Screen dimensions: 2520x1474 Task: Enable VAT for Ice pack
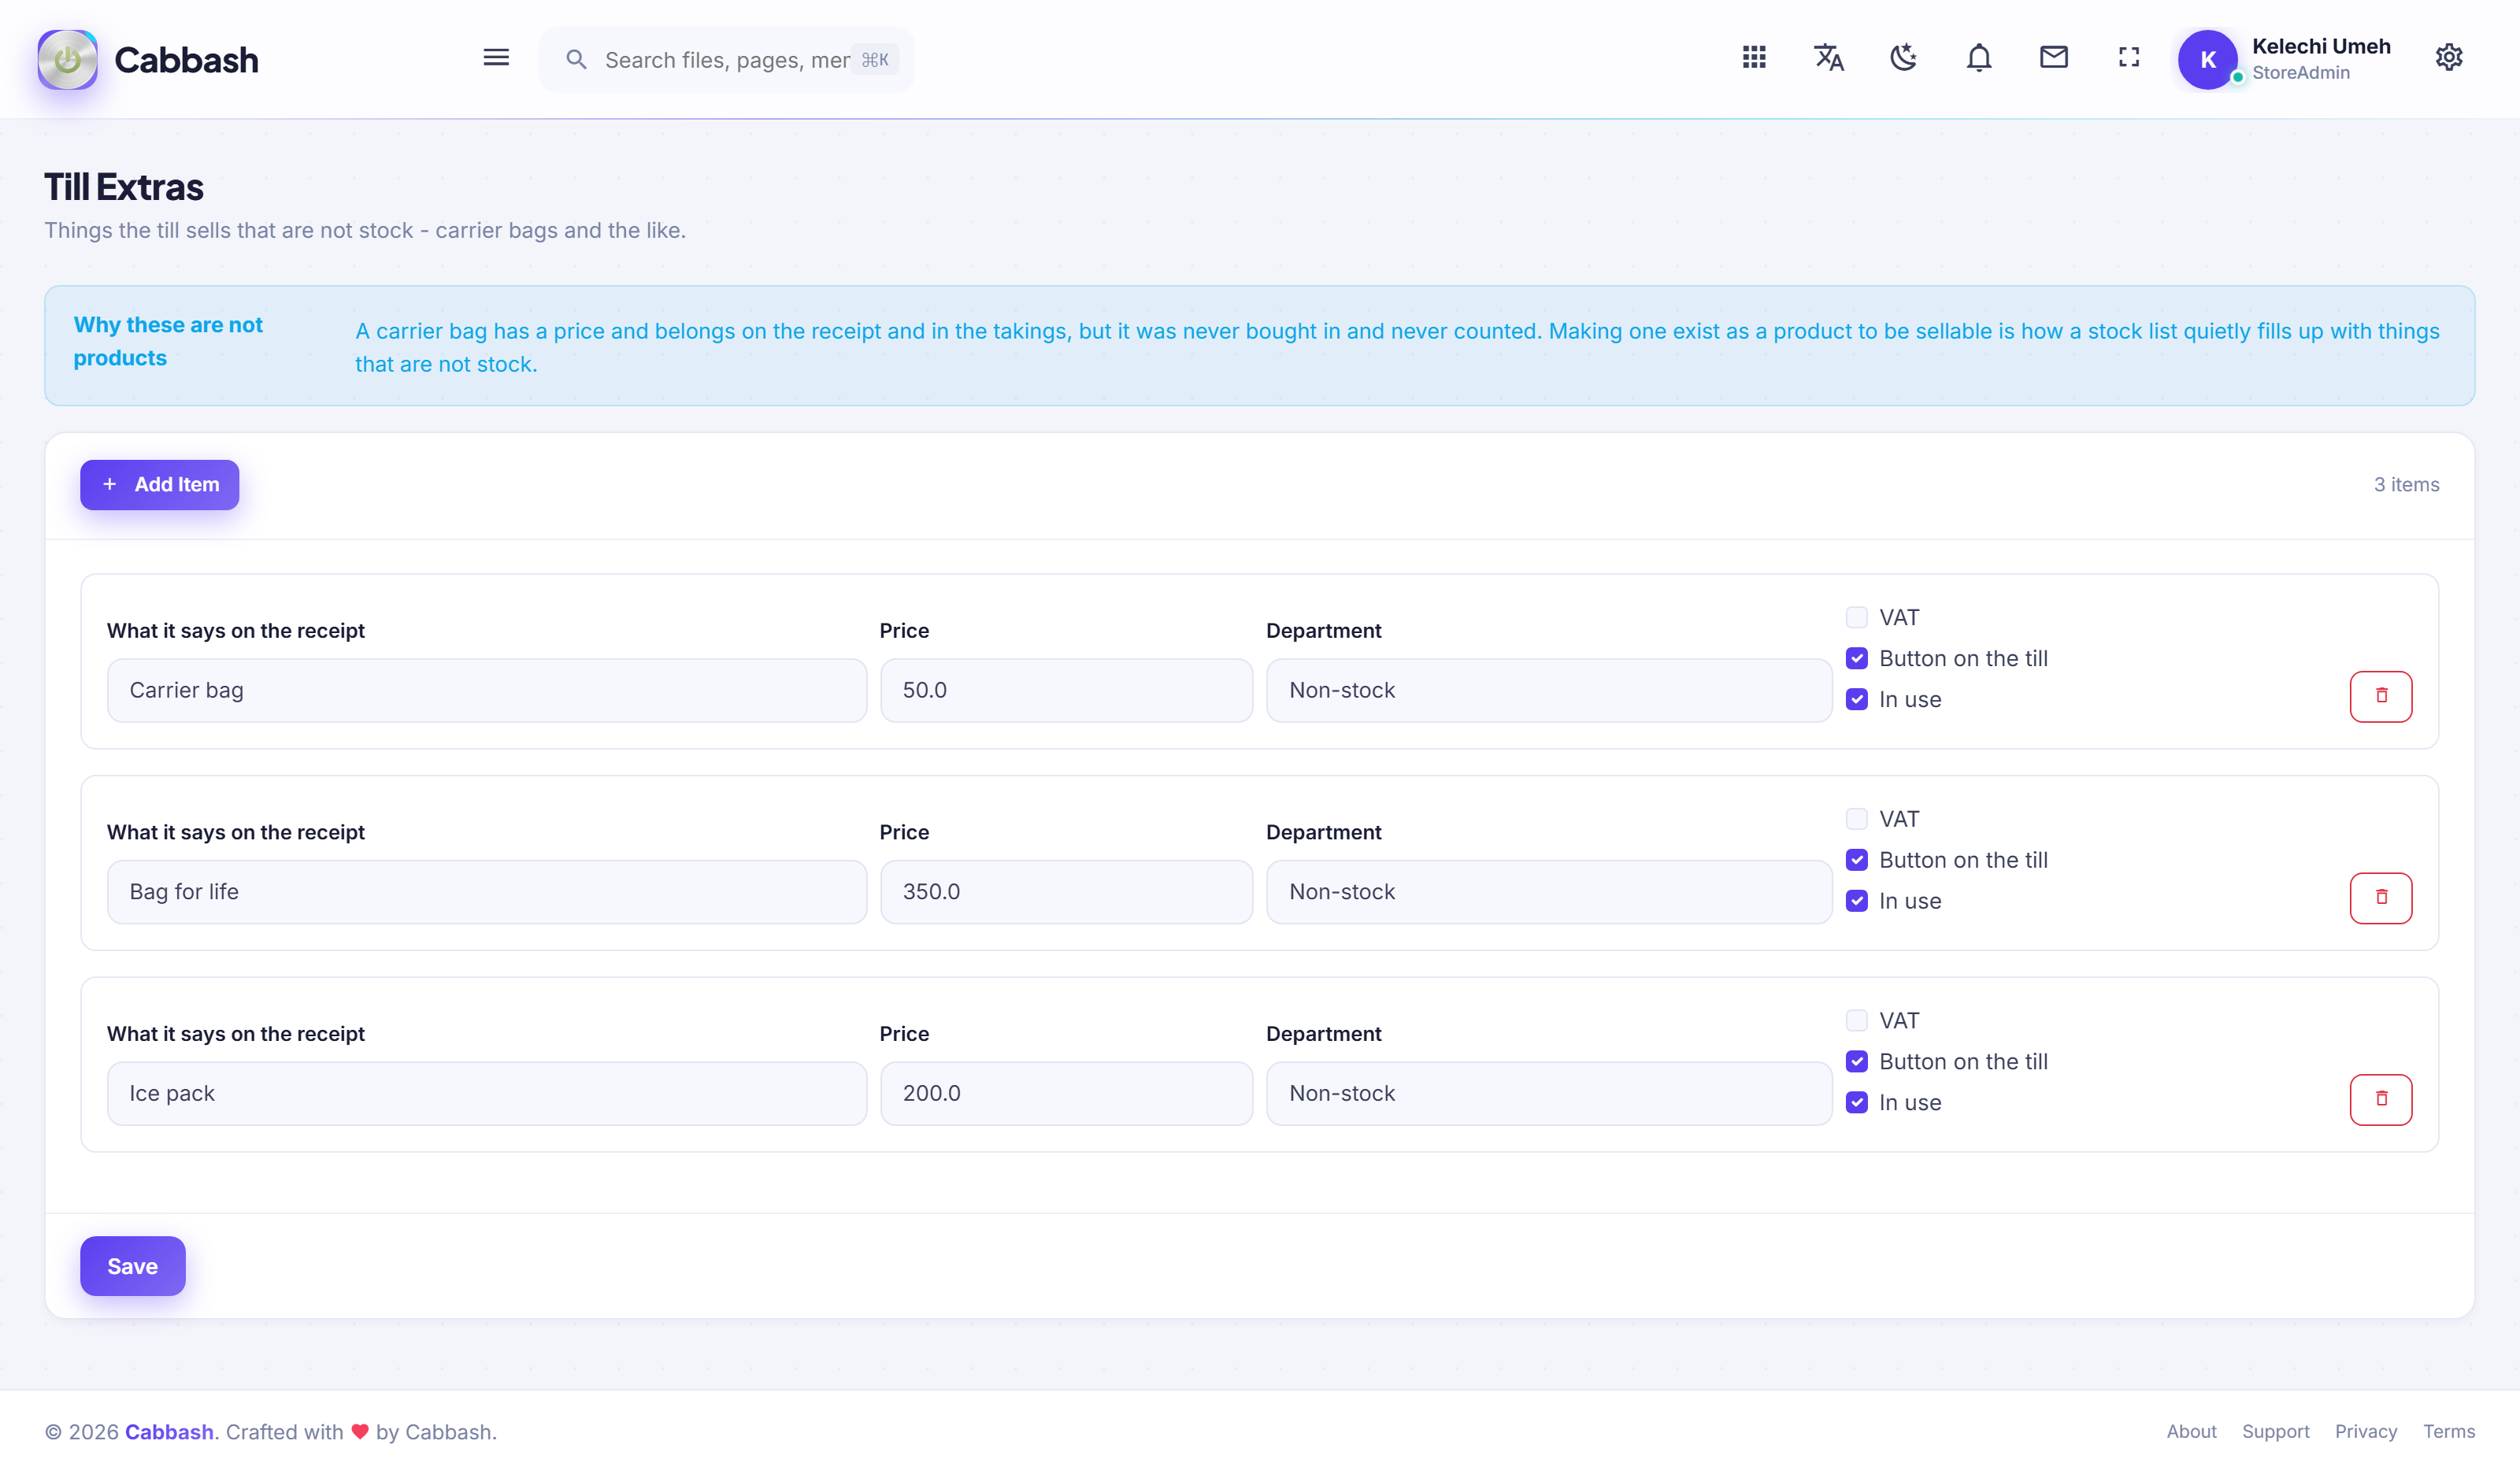1857,1020
